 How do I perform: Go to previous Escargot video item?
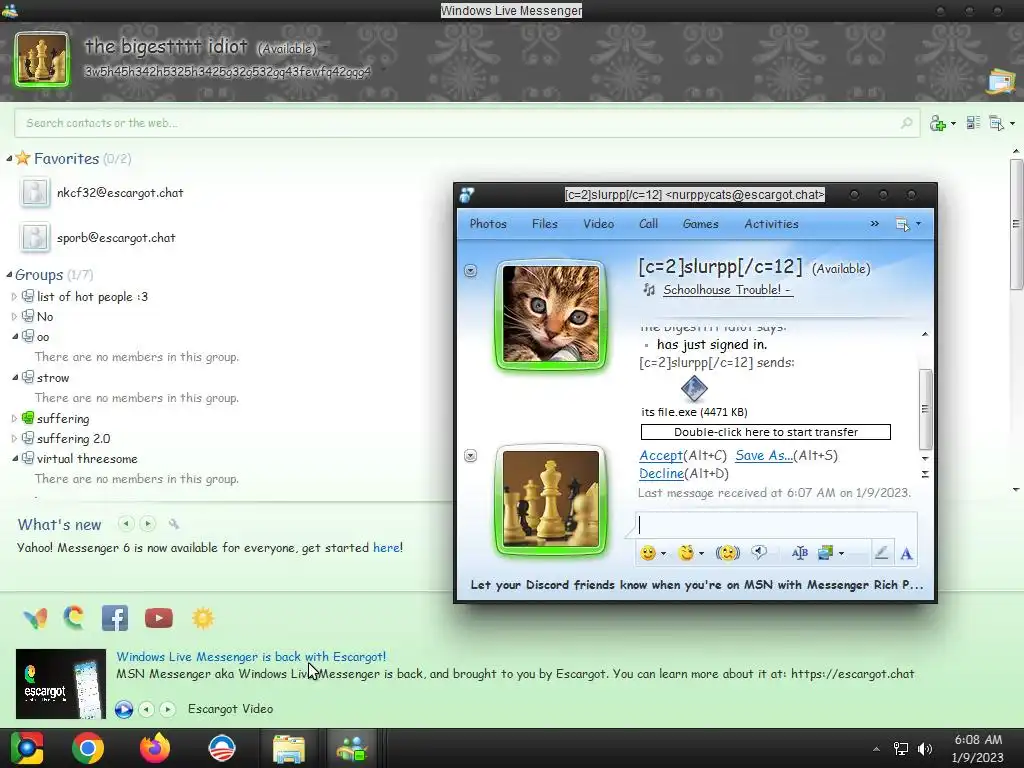(x=147, y=709)
